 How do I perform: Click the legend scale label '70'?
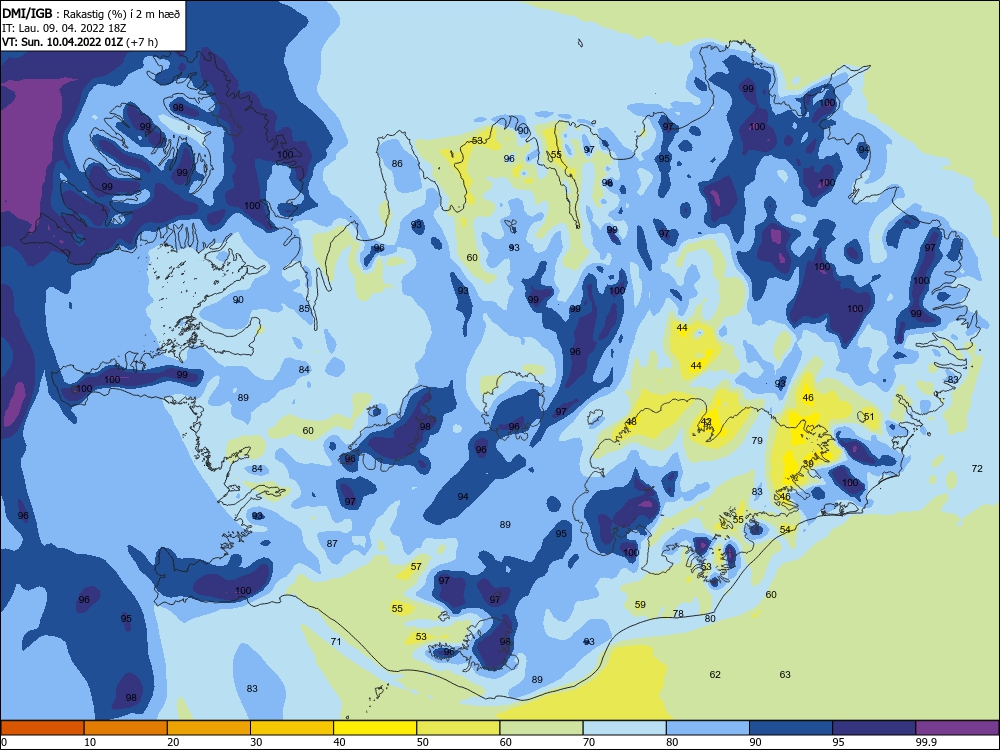pyautogui.click(x=589, y=742)
